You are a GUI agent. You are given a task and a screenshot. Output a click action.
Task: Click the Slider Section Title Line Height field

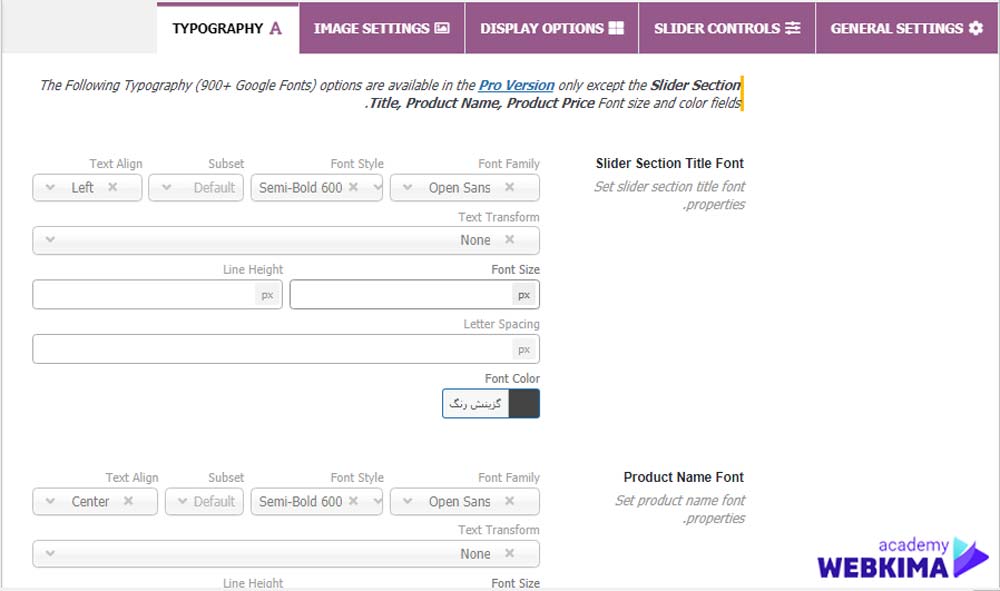(x=157, y=295)
